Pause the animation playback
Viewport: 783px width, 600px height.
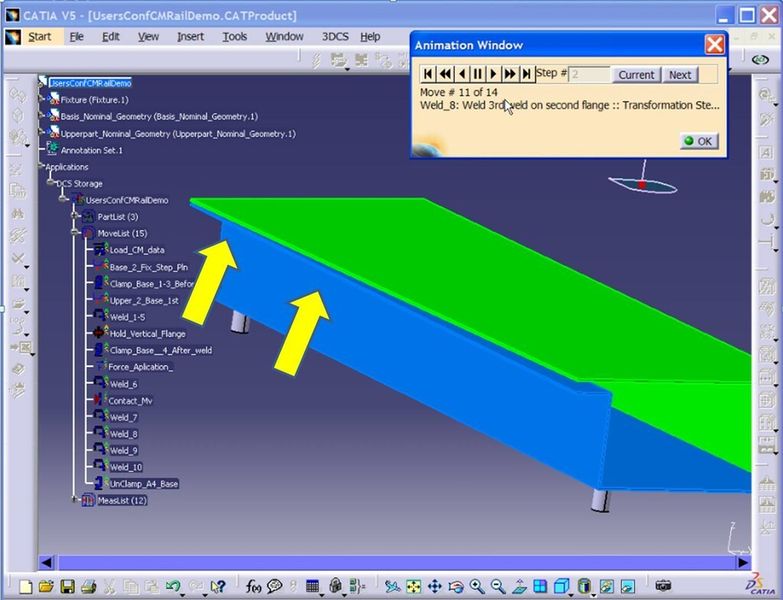(477, 74)
